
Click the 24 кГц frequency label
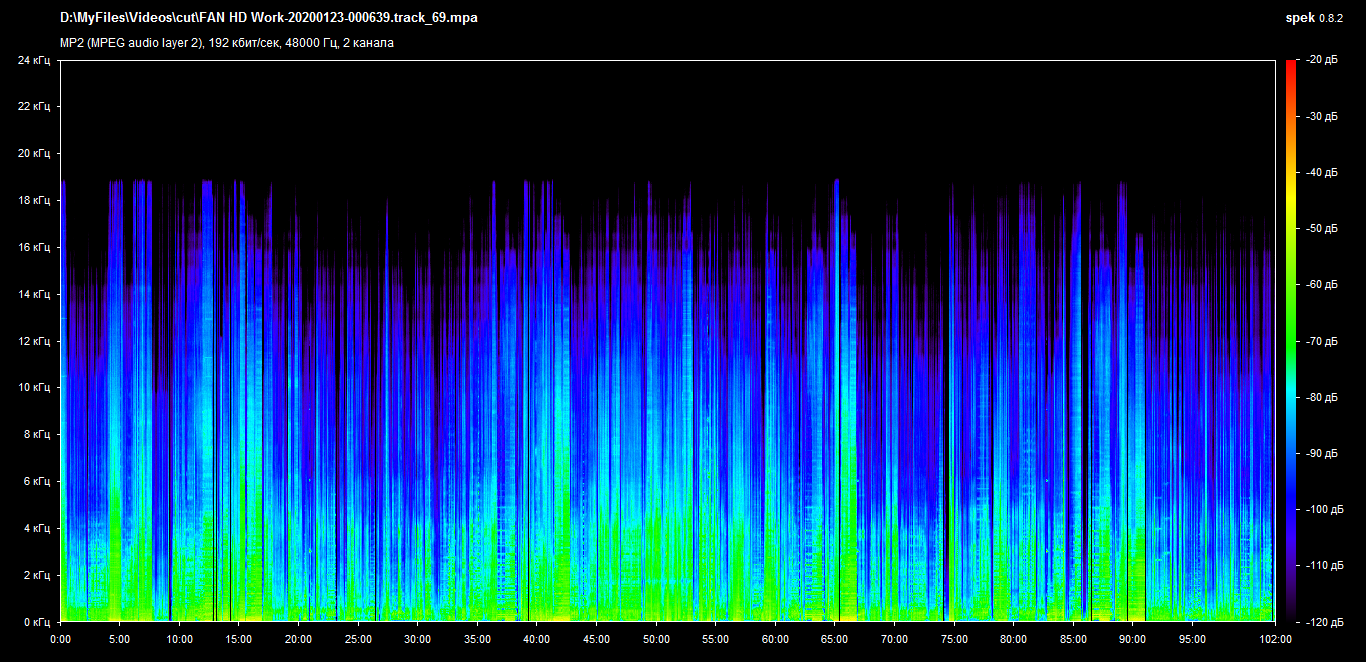point(34,60)
